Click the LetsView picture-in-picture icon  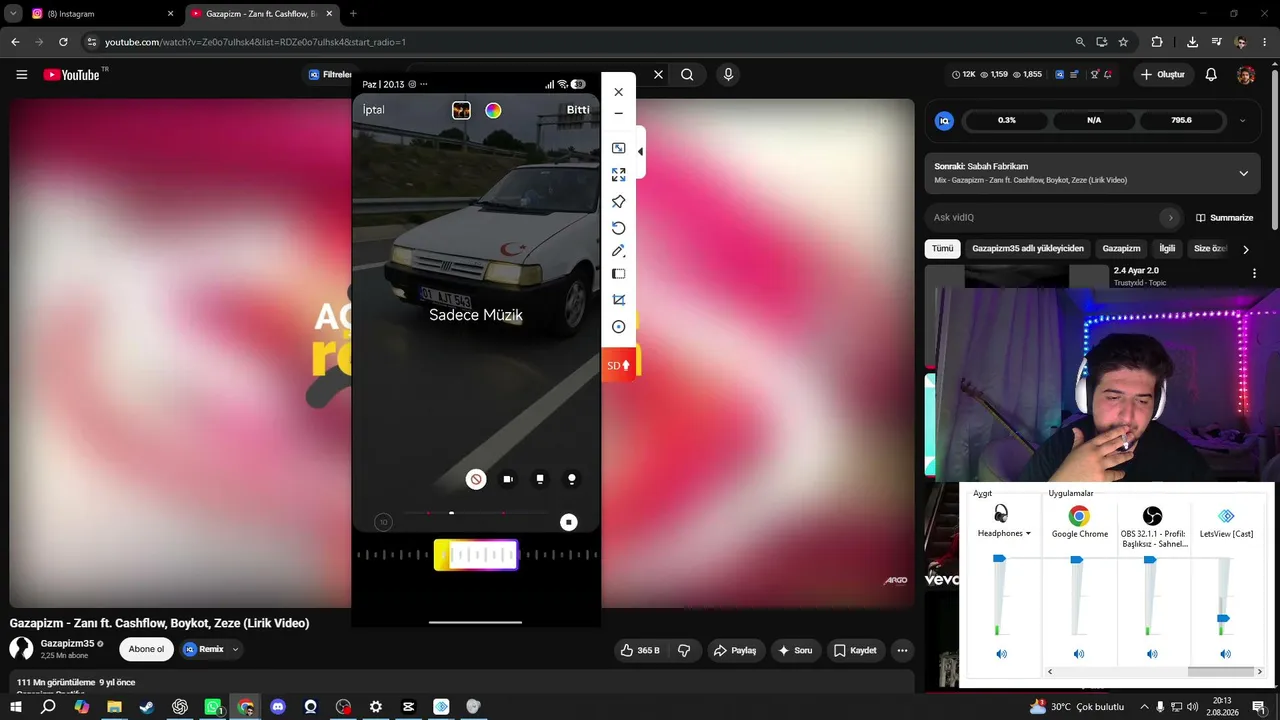(618, 148)
